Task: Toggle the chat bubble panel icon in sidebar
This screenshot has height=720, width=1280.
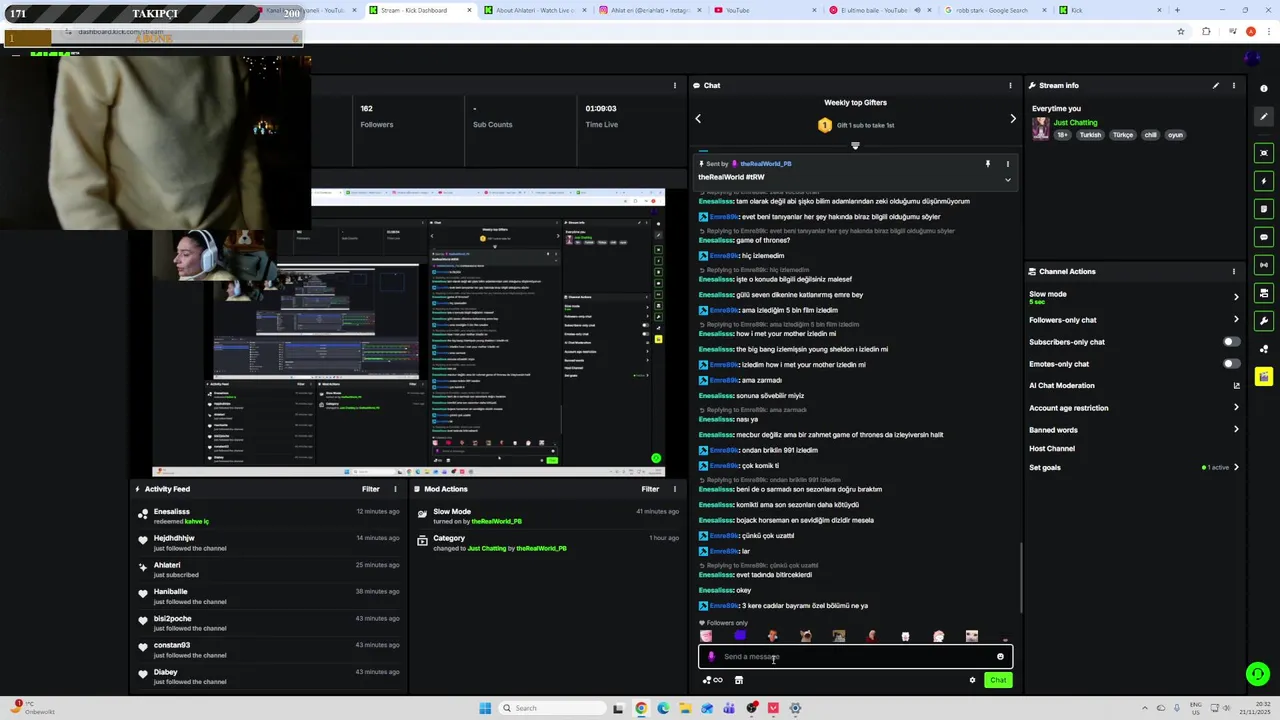Action: [1264, 237]
